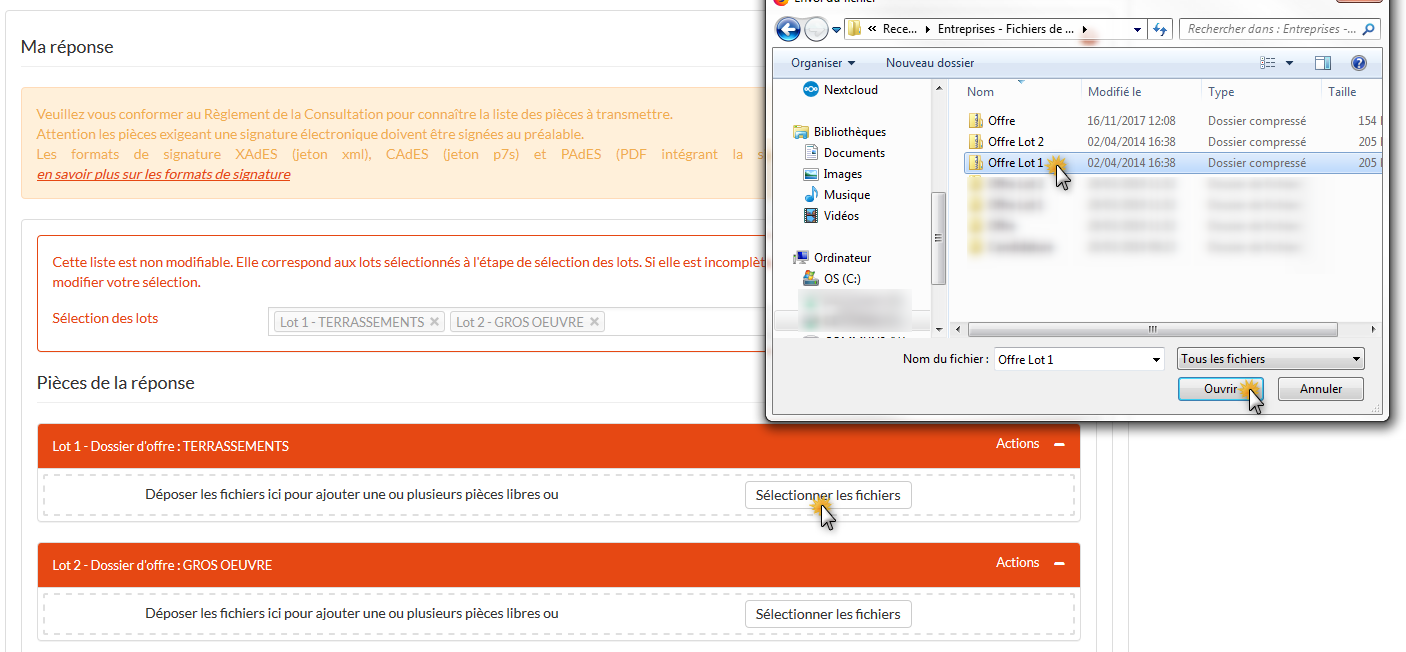Click Nouveau dossier in the toolbar
This screenshot has height=652, width=1406.
pos(929,63)
